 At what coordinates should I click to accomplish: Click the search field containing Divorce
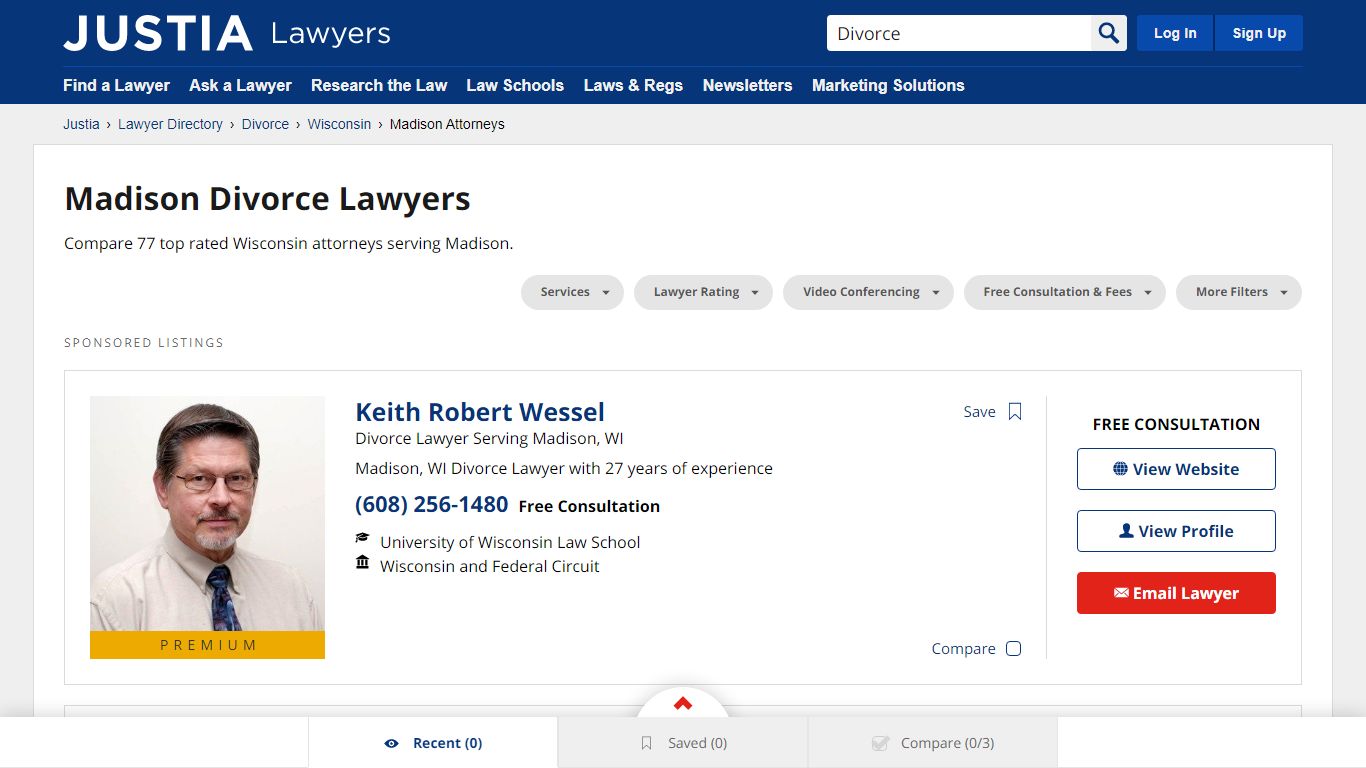(x=959, y=33)
